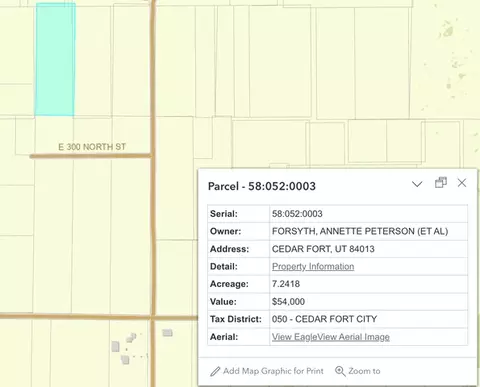This screenshot has height=387, width=480.
Task: Click the building footprint east of the road
Action: [167, 333]
